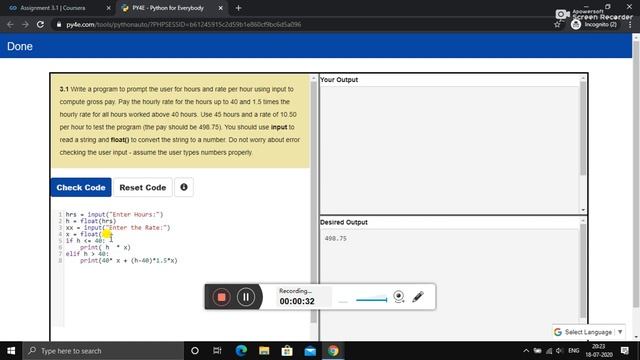Close the Assignment 3.1 Coursera tab

pyautogui.click(x=109, y=8)
